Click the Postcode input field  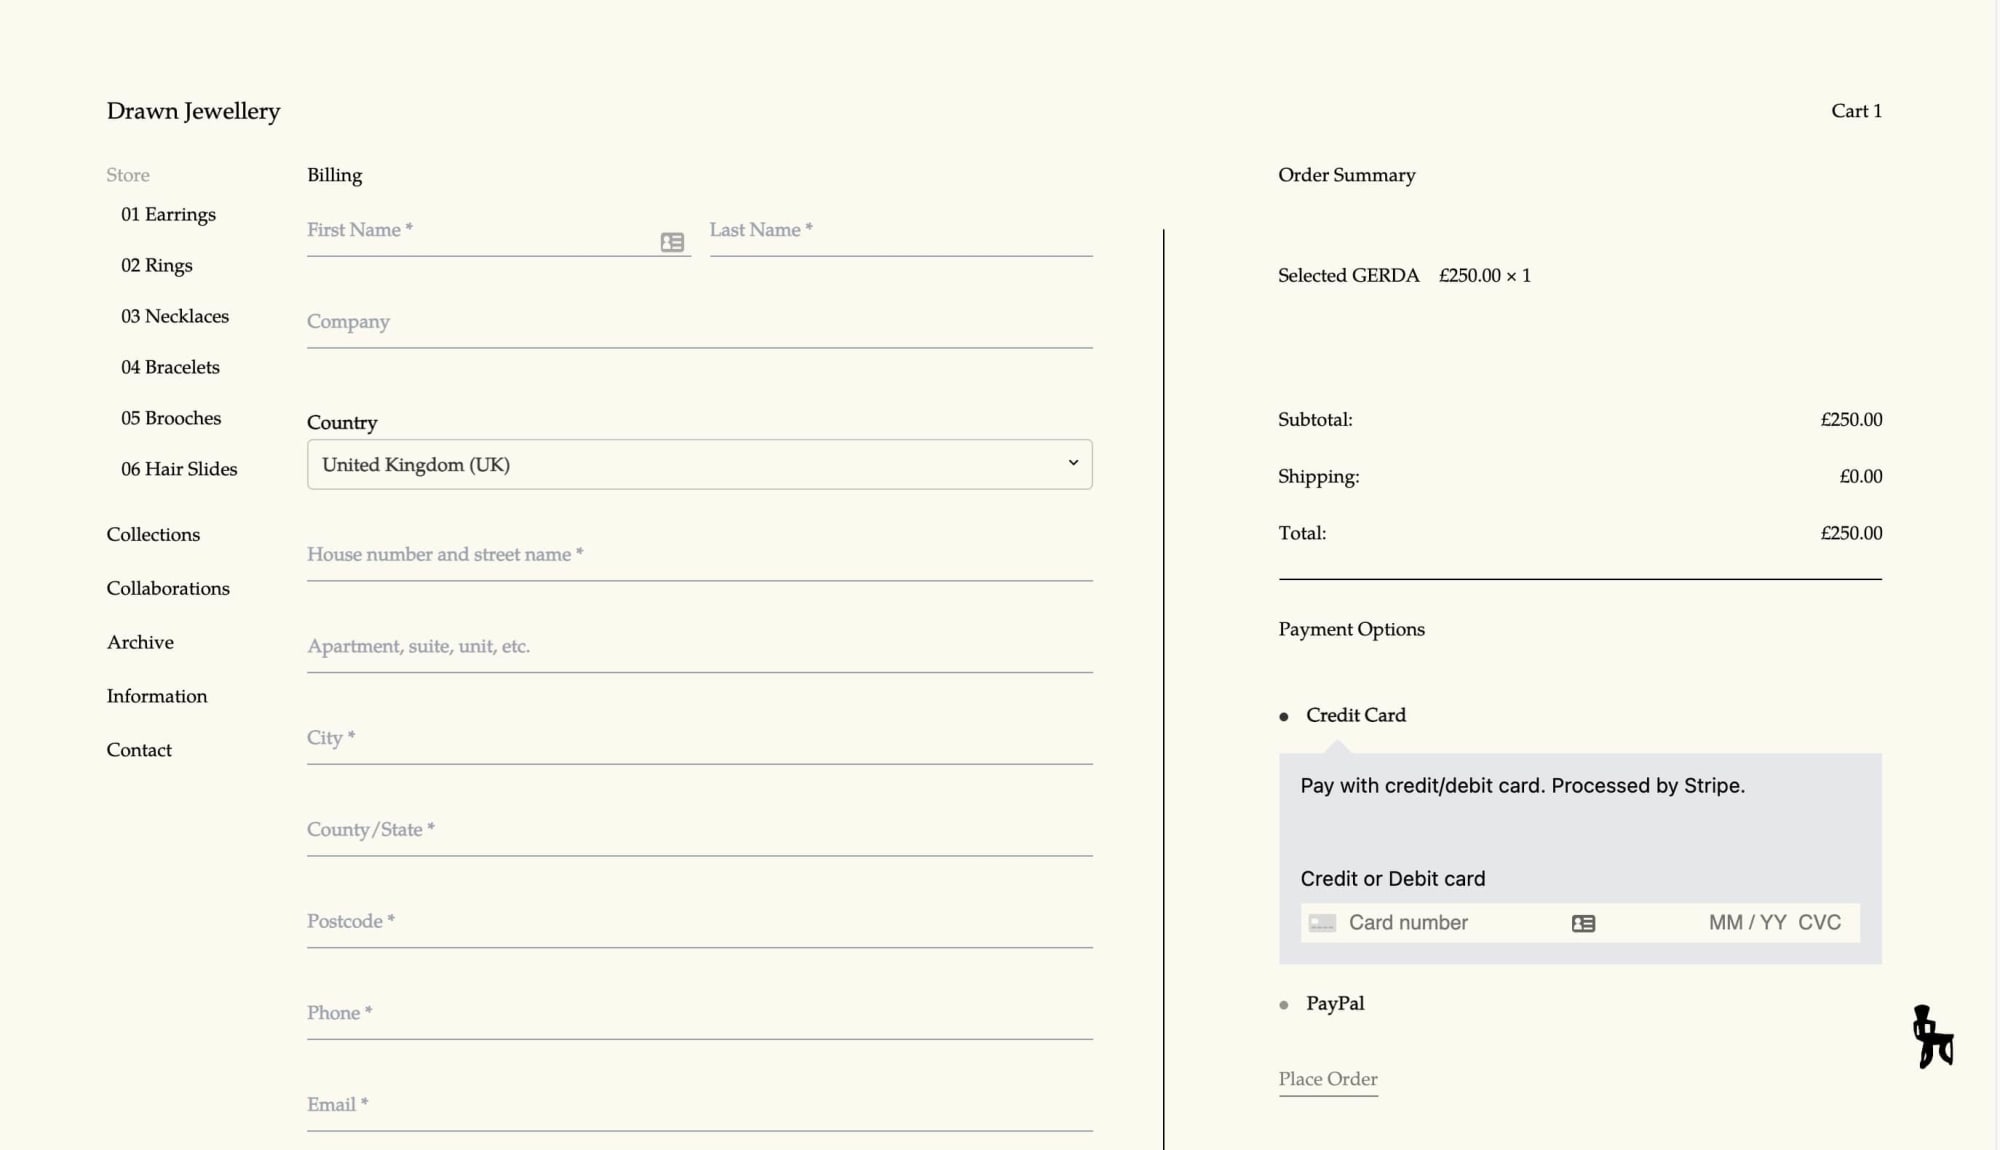(x=698, y=922)
